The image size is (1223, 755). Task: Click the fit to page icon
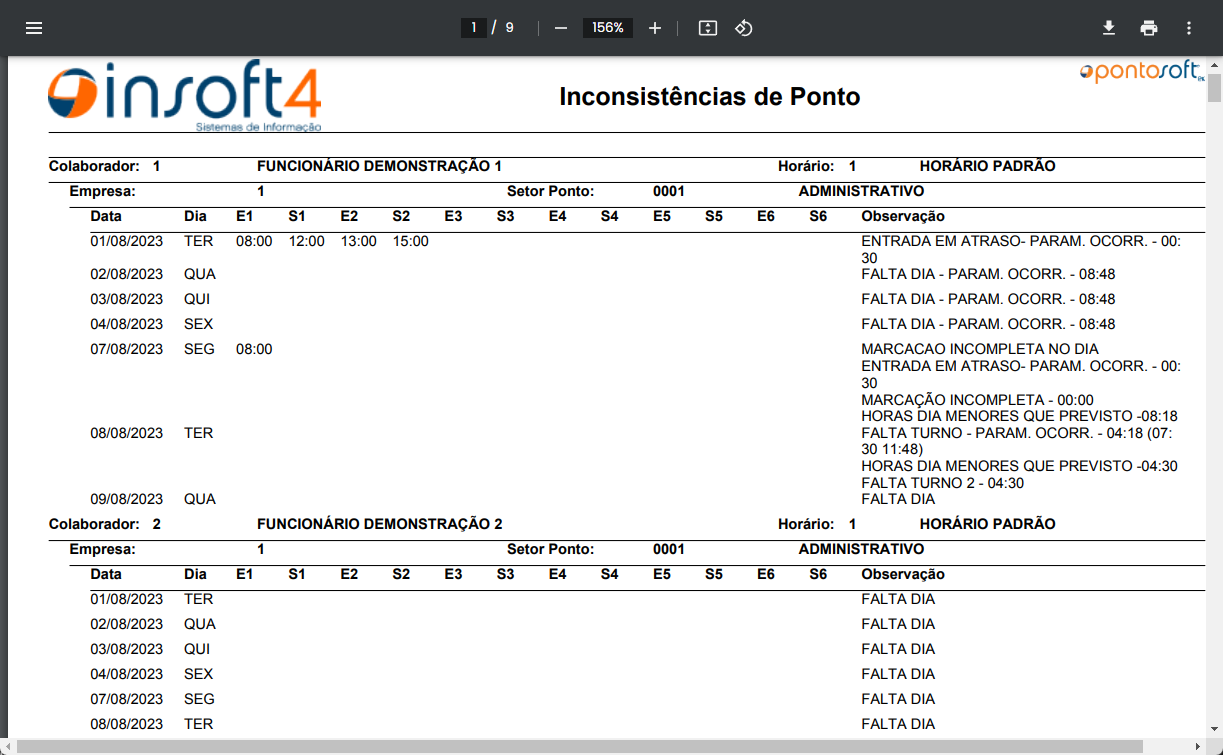(x=708, y=28)
